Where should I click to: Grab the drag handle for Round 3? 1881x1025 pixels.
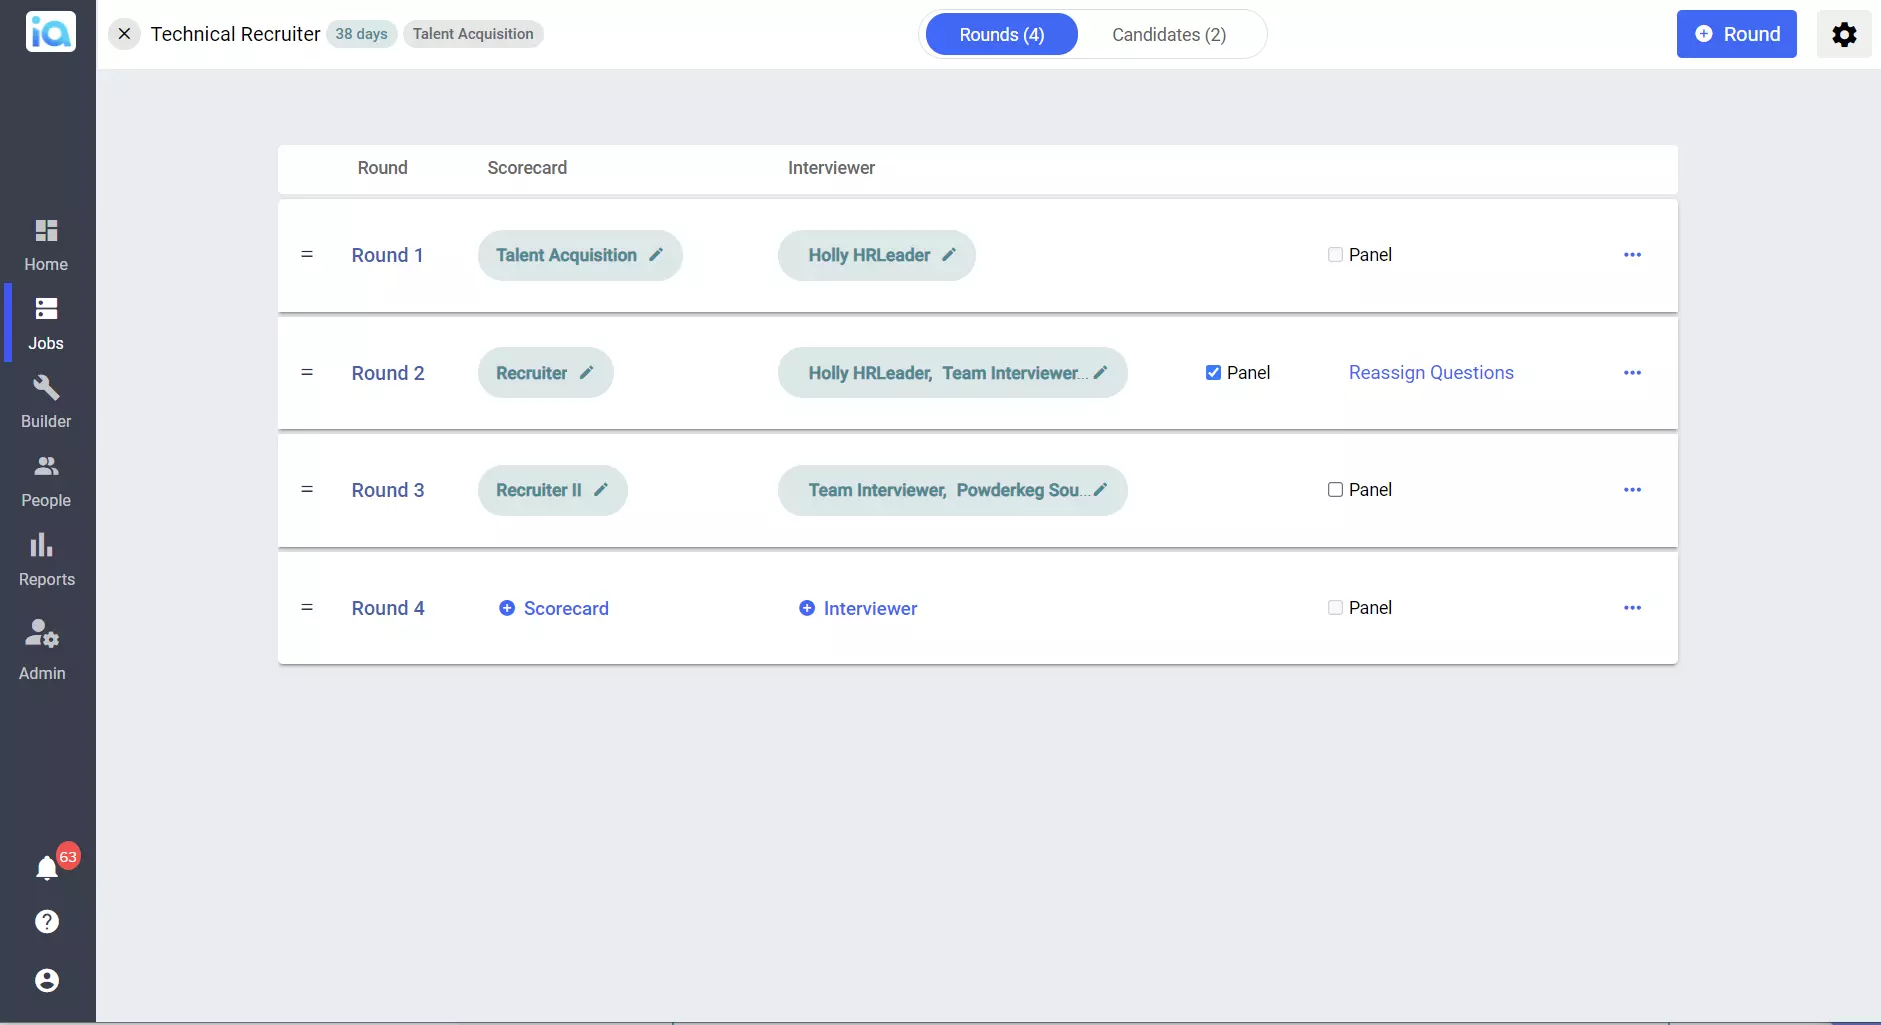click(x=307, y=490)
